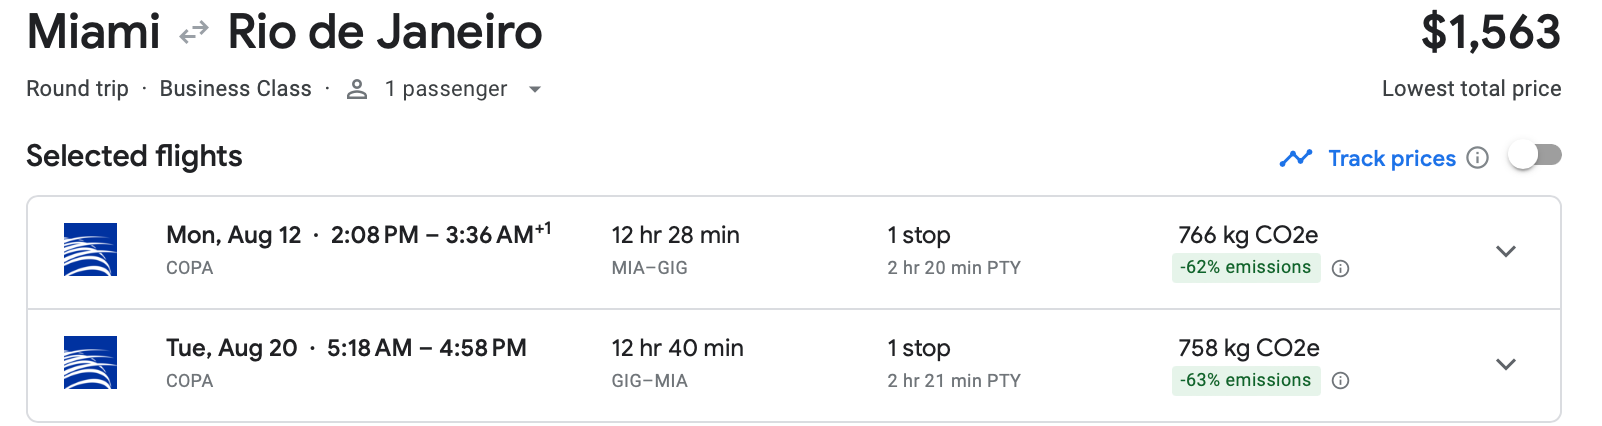Click the Copa logo on Aug 20 flight

click(x=90, y=362)
